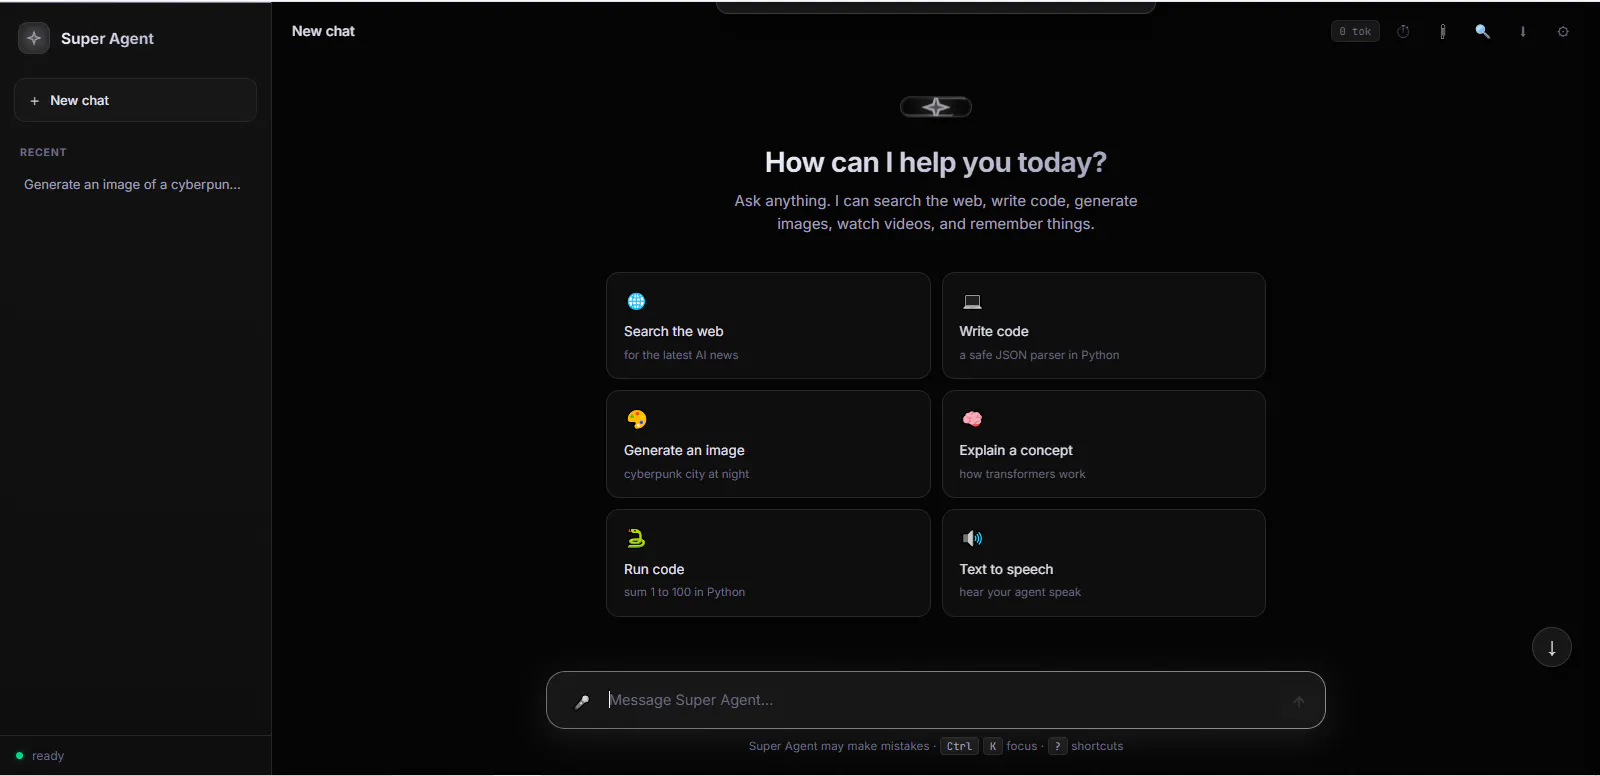
Task: Click 'a safe JSON parser in Python' subtitle
Action: [1039, 355]
